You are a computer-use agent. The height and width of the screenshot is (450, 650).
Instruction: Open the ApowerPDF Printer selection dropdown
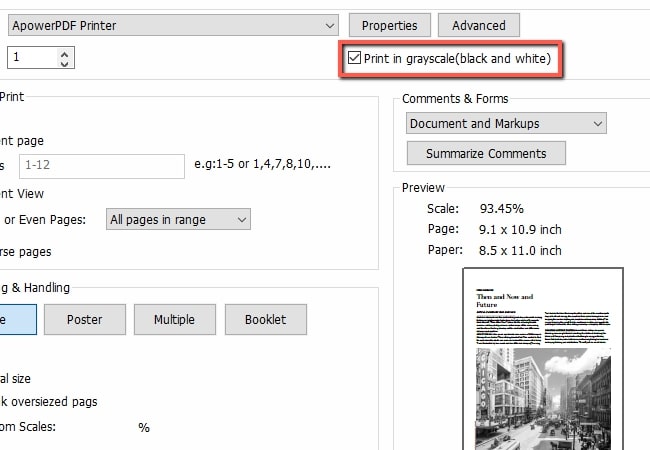pos(170,25)
